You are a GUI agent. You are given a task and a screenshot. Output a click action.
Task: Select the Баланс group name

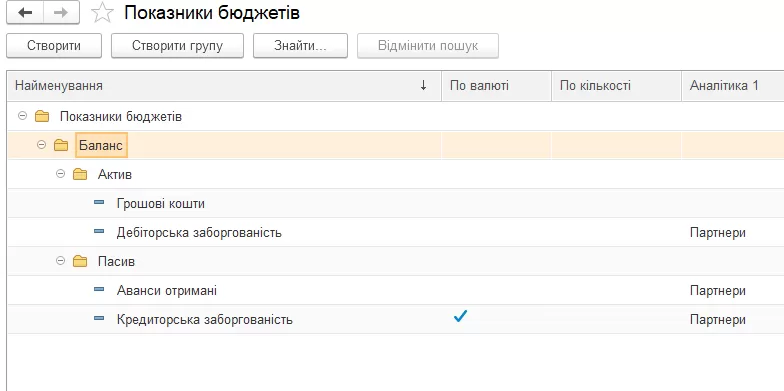pos(101,146)
